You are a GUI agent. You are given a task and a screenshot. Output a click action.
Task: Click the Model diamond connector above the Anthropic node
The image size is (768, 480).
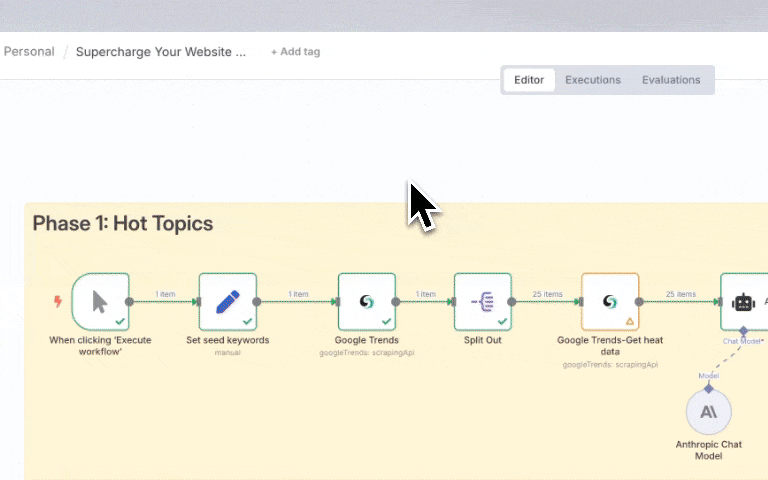click(x=709, y=389)
